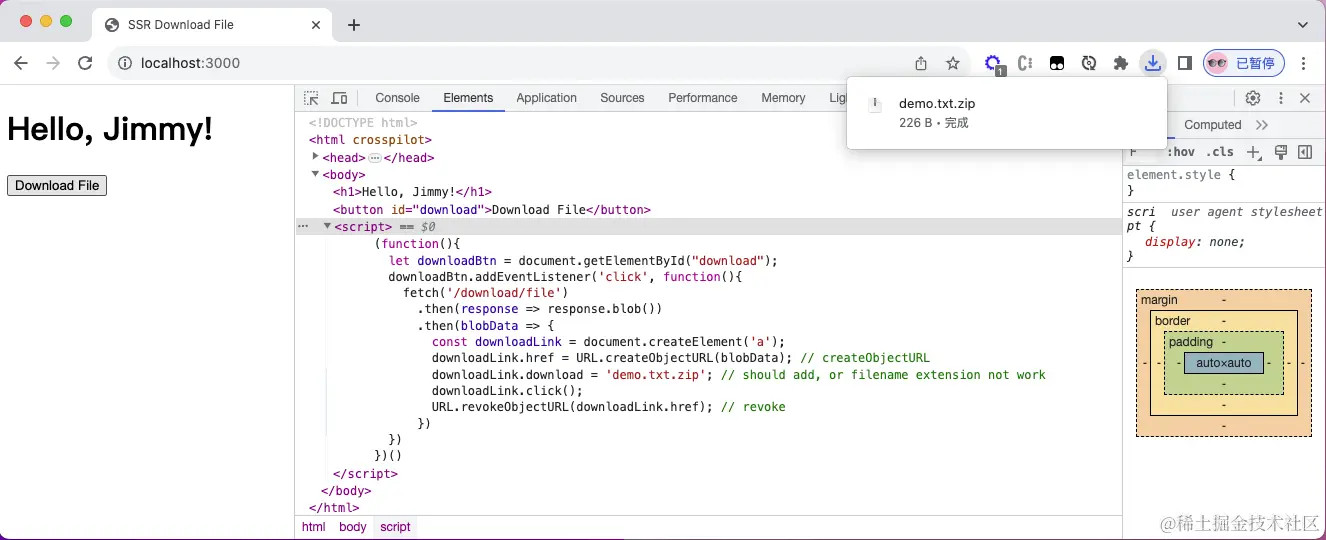The image size is (1326, 540).
Task: Open the Computed styles tab
Action: pyautogui.click(x=1212, y=125)
